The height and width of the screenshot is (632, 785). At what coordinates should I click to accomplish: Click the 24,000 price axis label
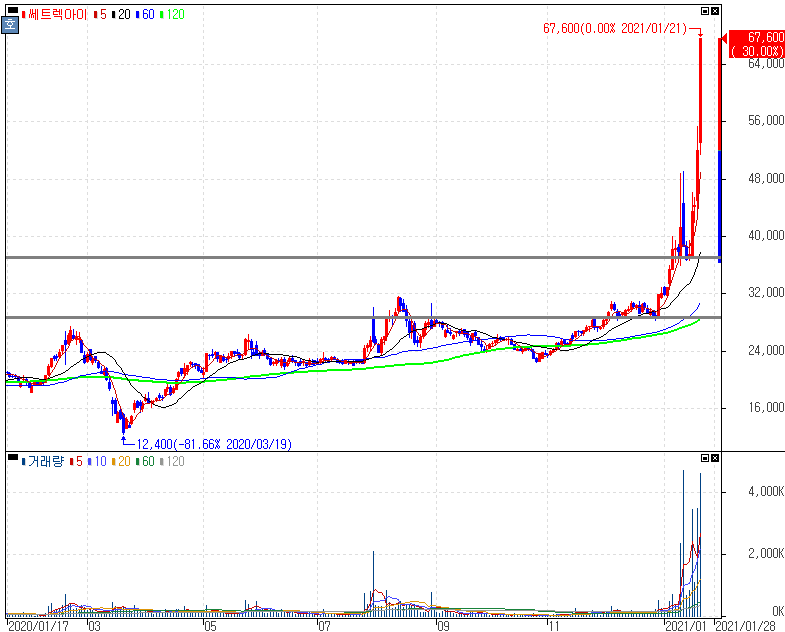766,350
